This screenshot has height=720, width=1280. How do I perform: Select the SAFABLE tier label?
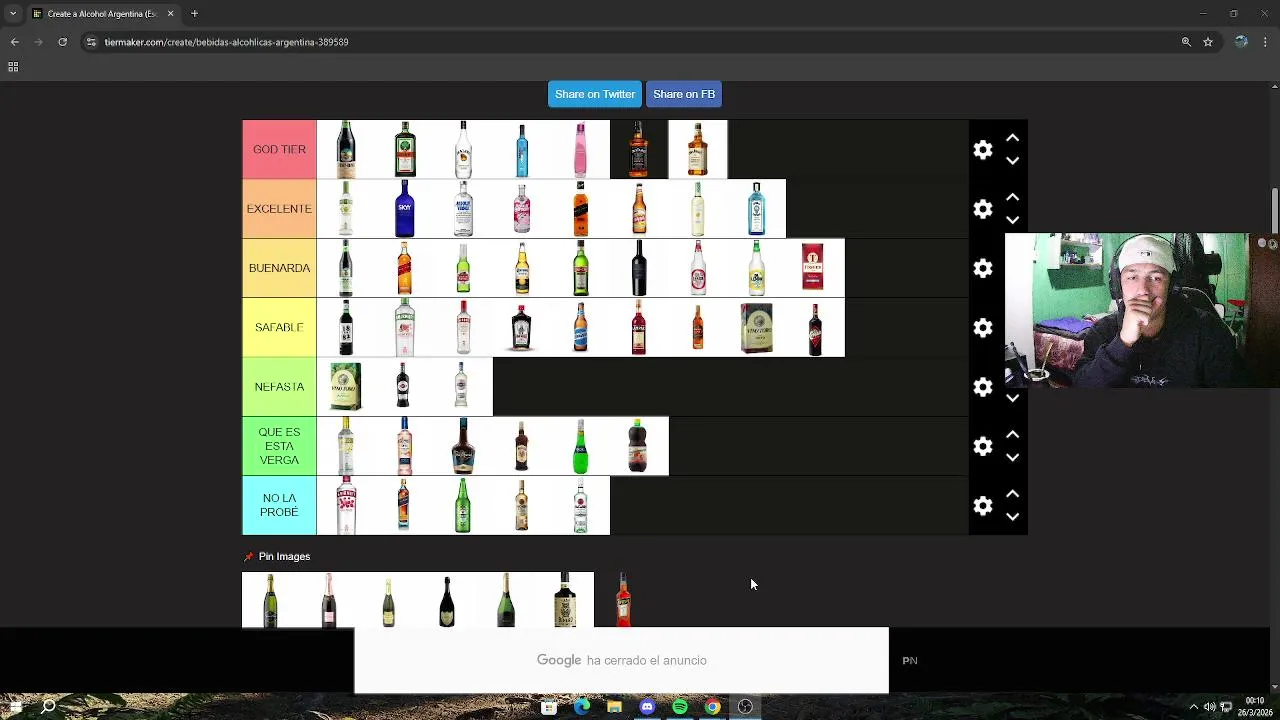point(279,327)
